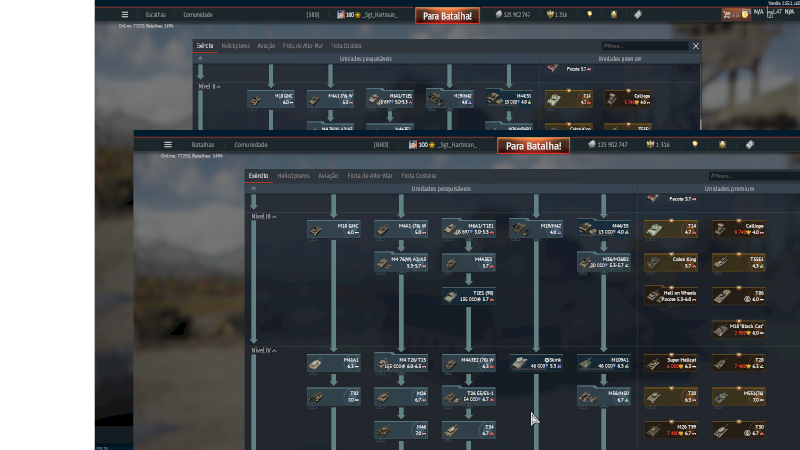This screenshot has height=450, width=800.
Task: Switch to Aviação tab in back window
Action: 266,46
